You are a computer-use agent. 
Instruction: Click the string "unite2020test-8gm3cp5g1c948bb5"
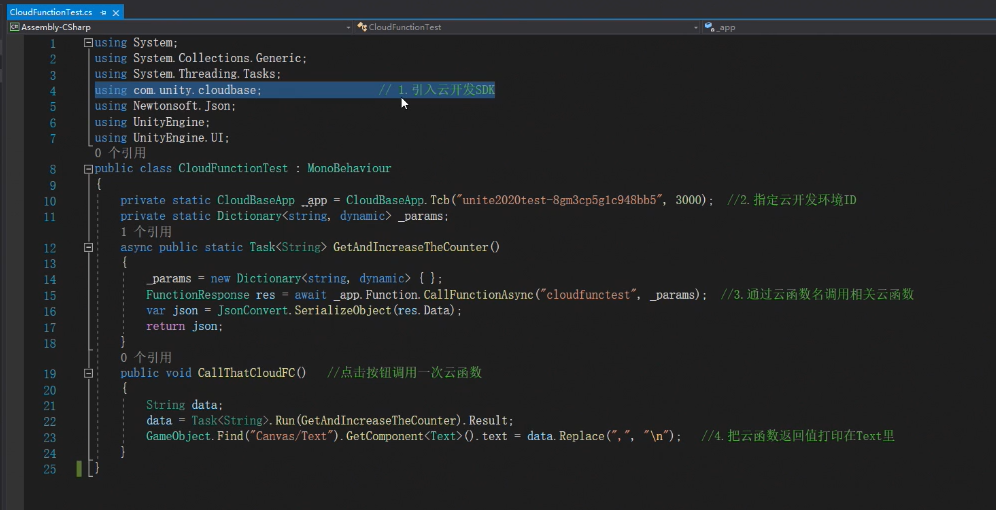click(558, 200)
